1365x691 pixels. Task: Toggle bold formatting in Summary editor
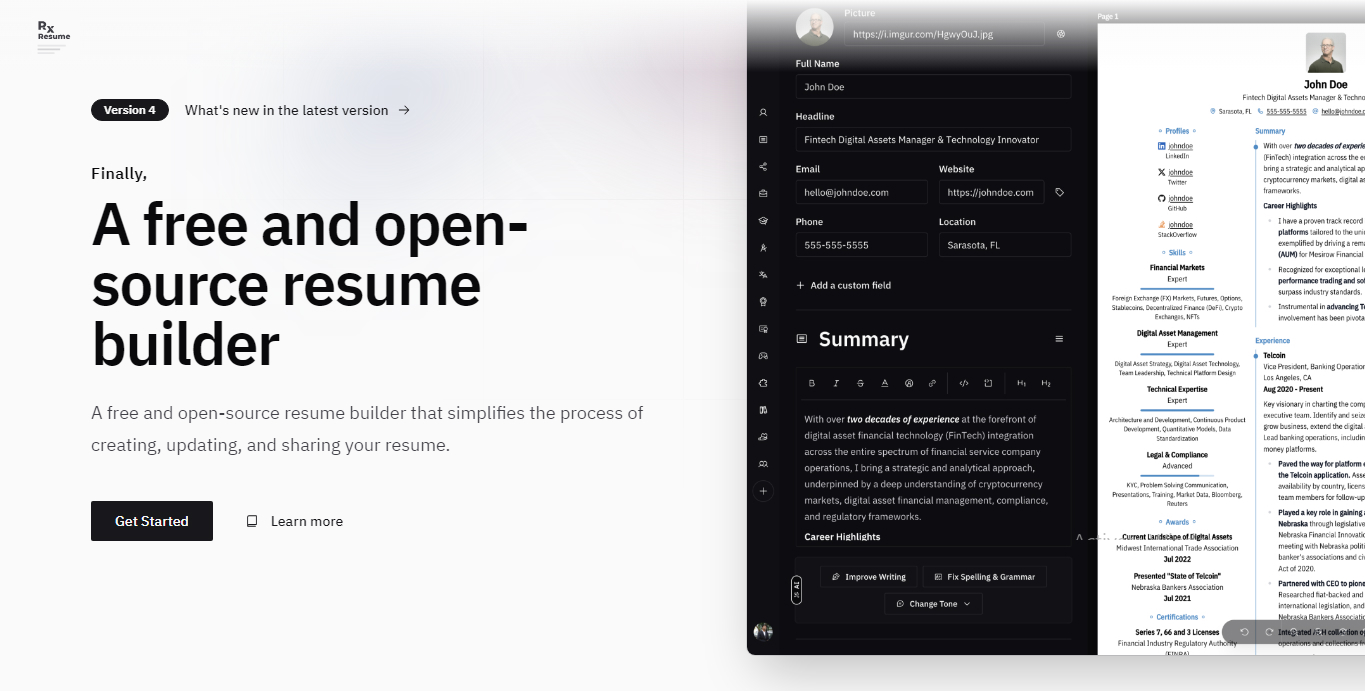tap(811, 382)
